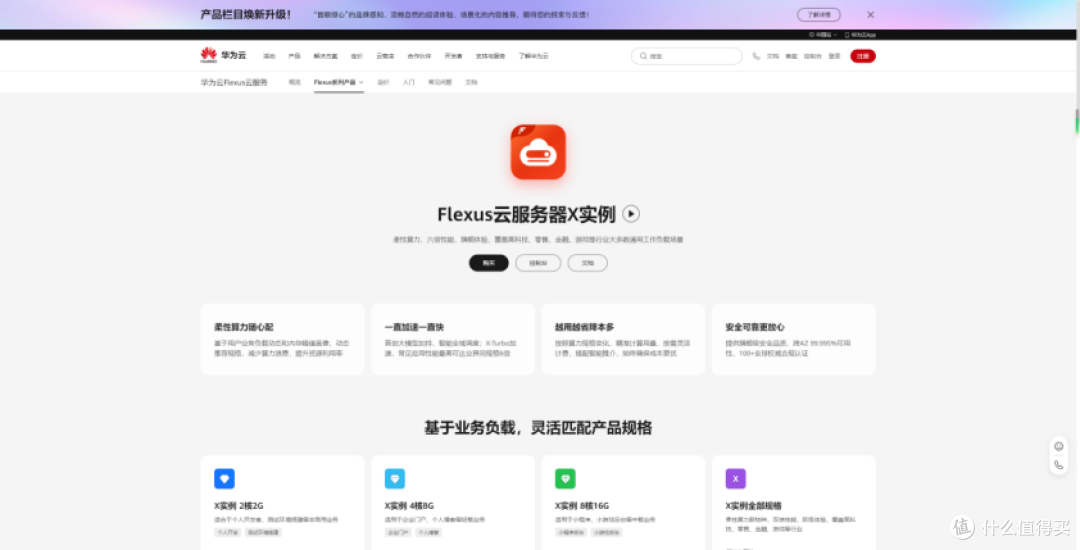Click the 了解详情 button in the banner

[x=819, y=14]
